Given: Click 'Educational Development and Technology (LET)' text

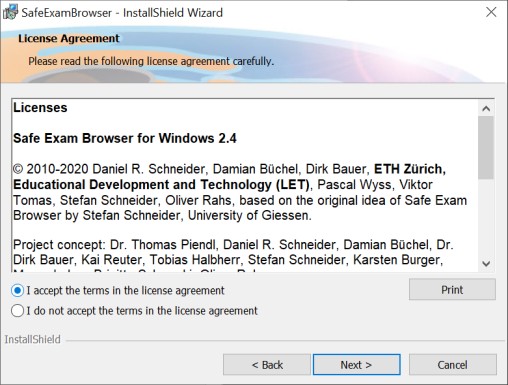Looking at the screenshot, I should (x=161, y=184).
